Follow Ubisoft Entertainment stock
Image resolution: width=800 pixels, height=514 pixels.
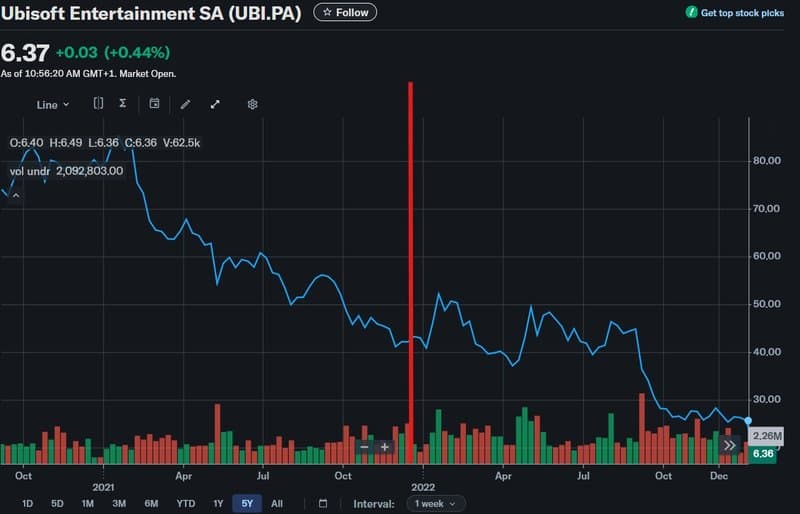coord(345,13)
